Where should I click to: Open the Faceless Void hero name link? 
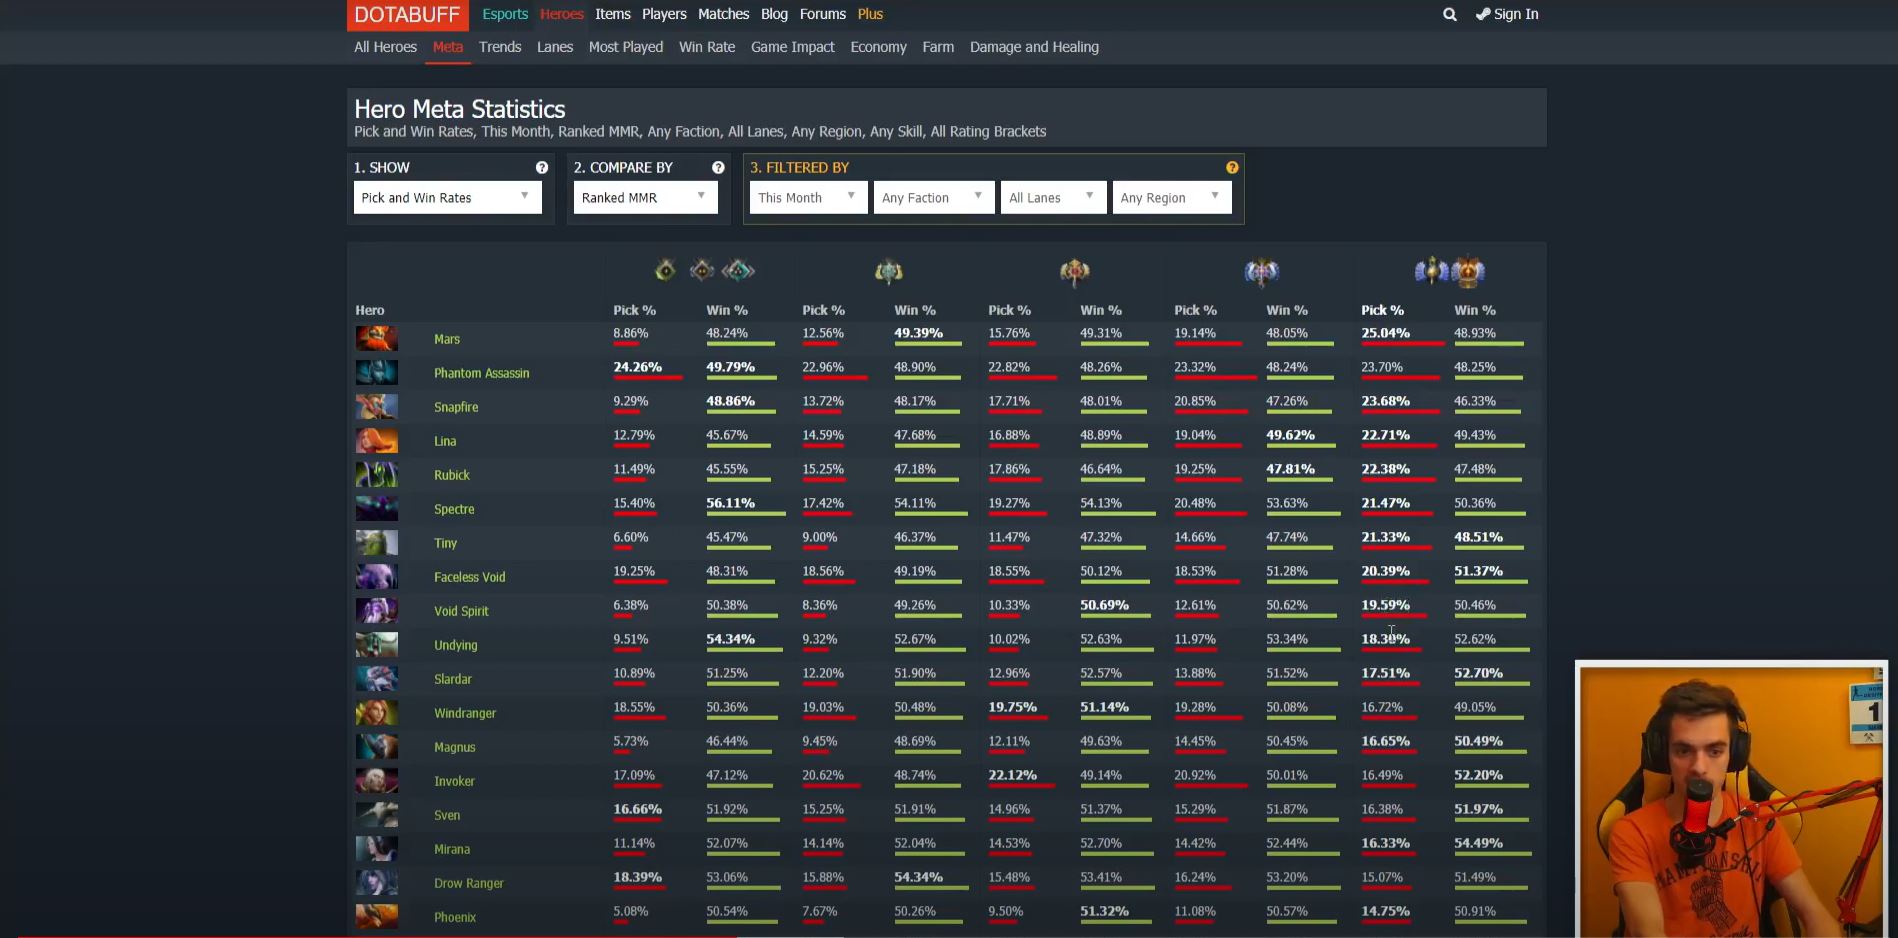click(x=470, y=577)
